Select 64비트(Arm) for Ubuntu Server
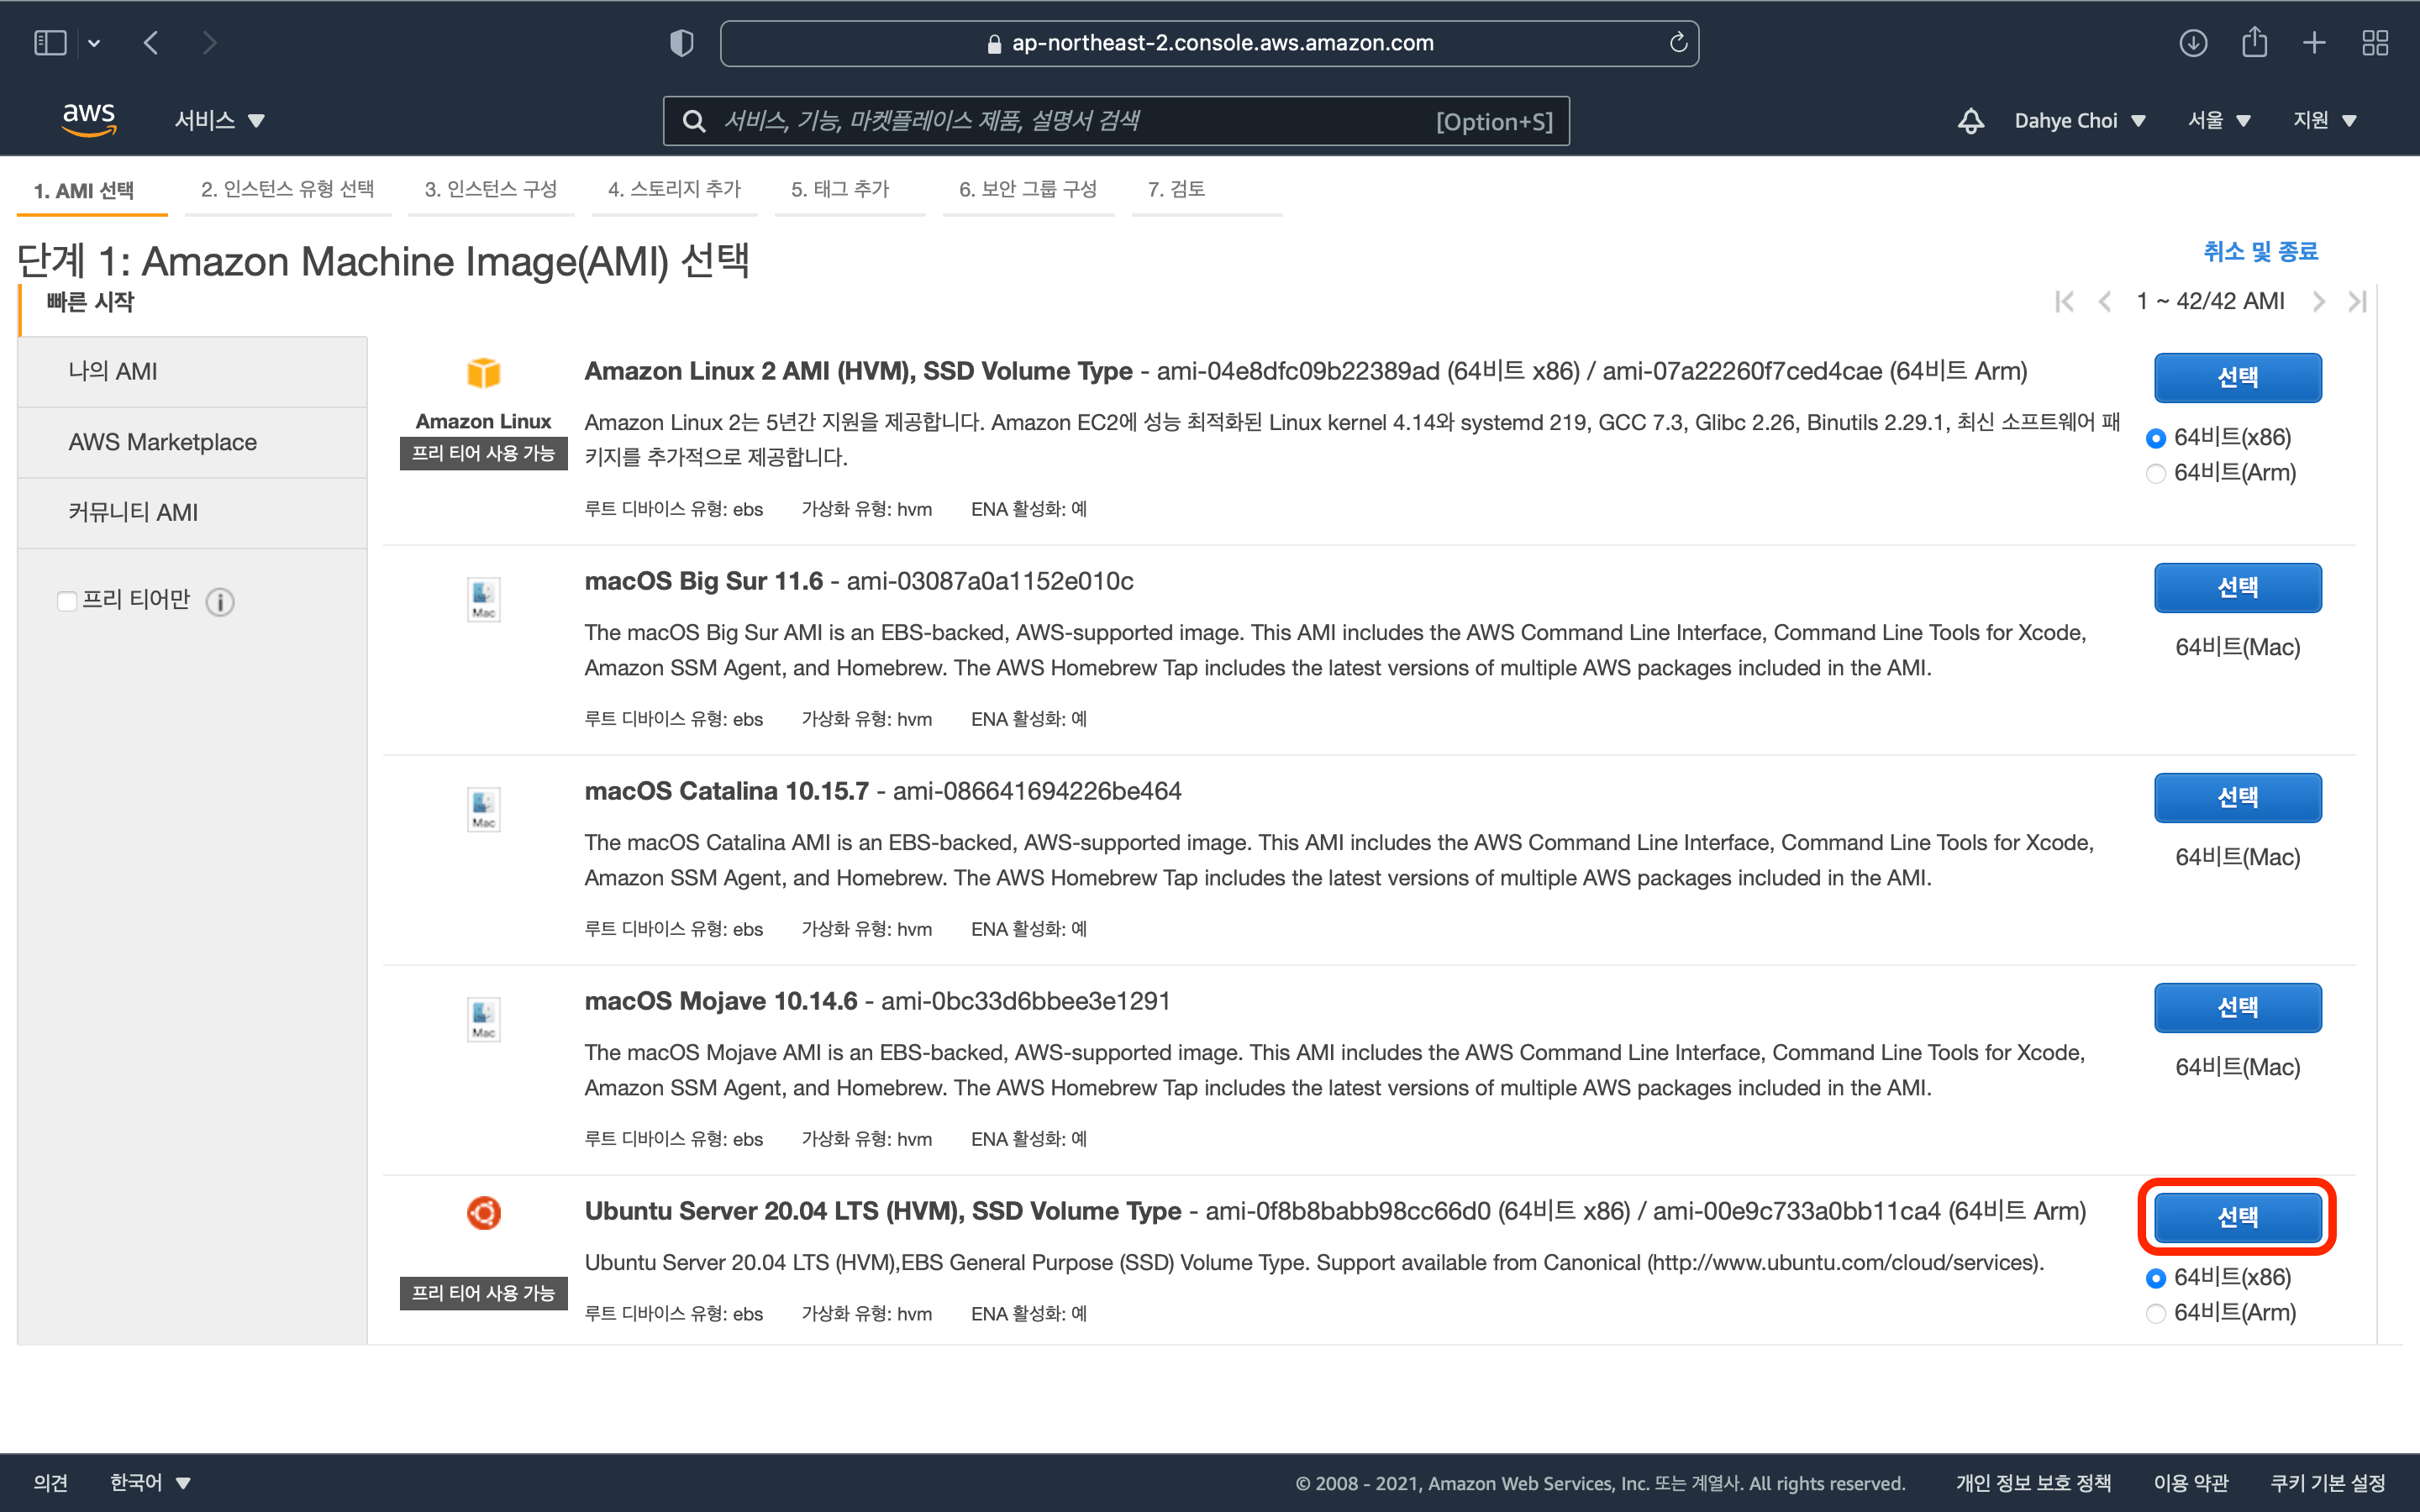The image size is (2420, 1512). pos(2155,1313)
